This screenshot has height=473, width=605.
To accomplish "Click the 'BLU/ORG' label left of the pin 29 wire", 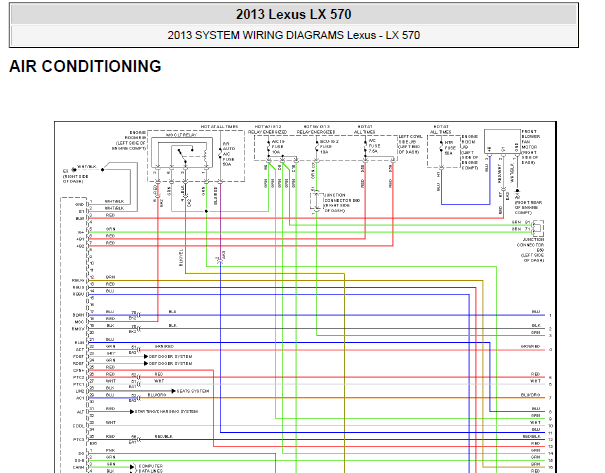I will coord(157,395).
